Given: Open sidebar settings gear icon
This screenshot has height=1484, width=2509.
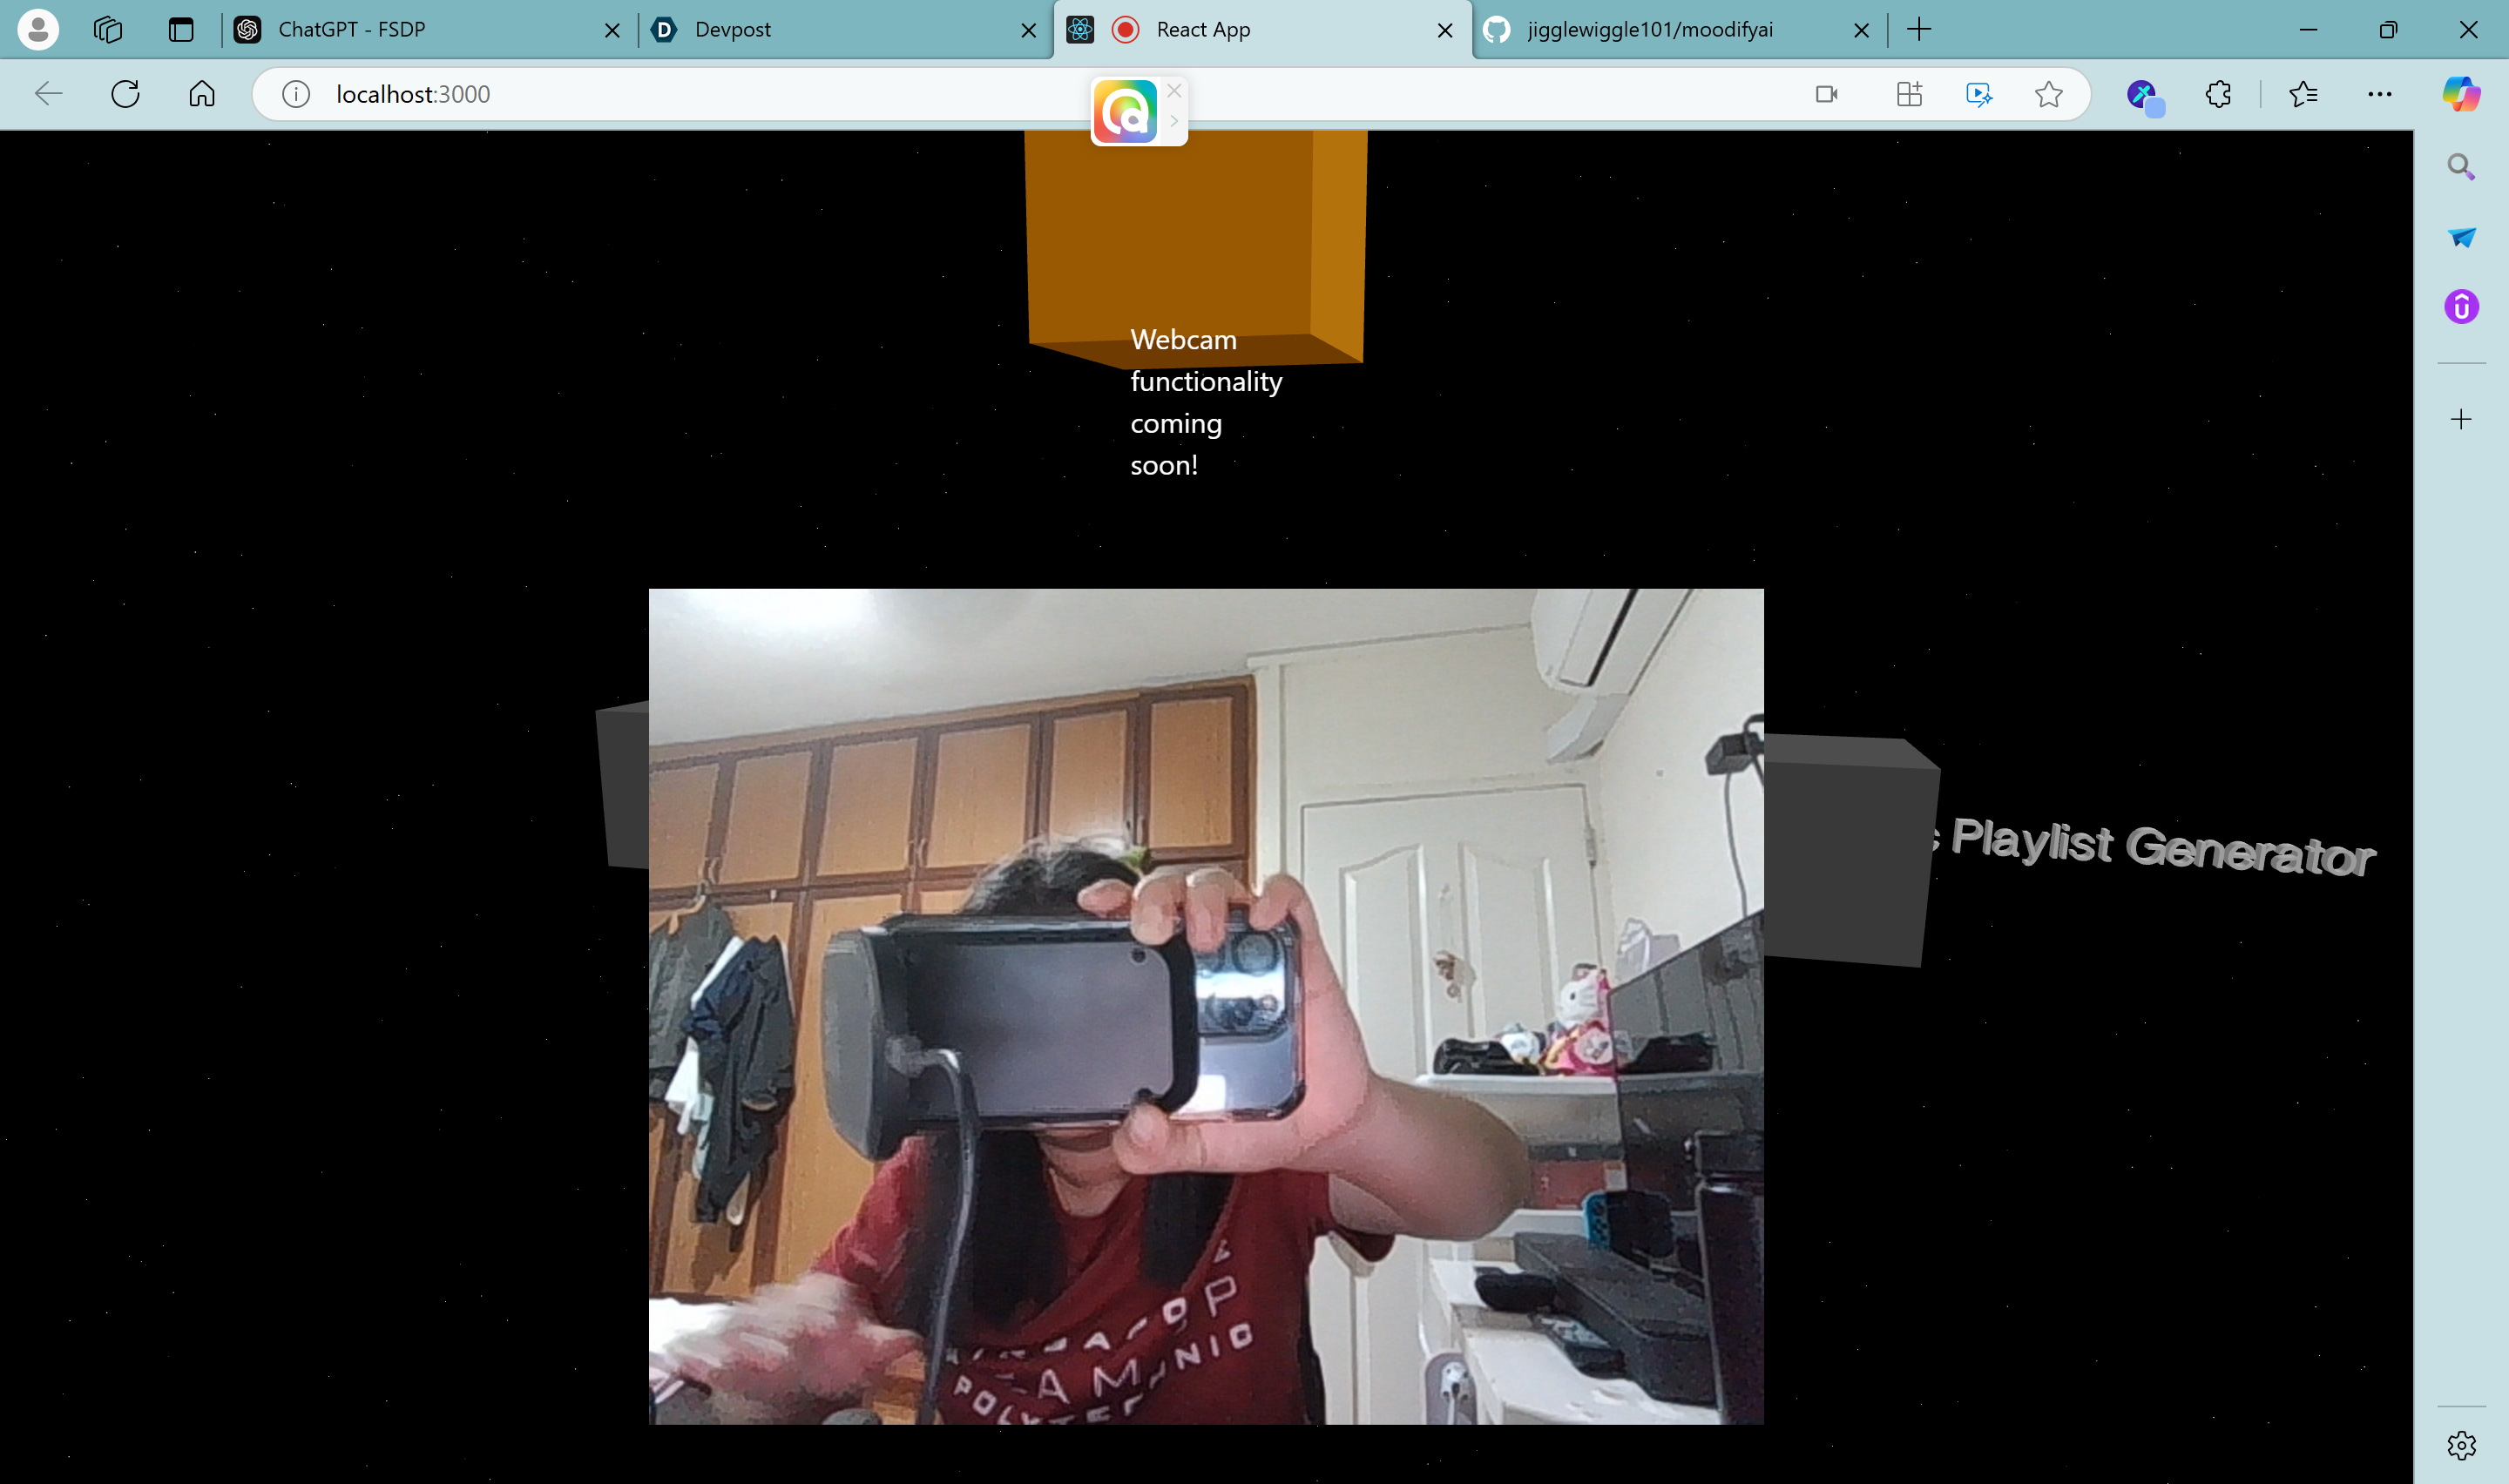Looking at the screenshot, I should pyautogui.click(x=2461, y=1445).
